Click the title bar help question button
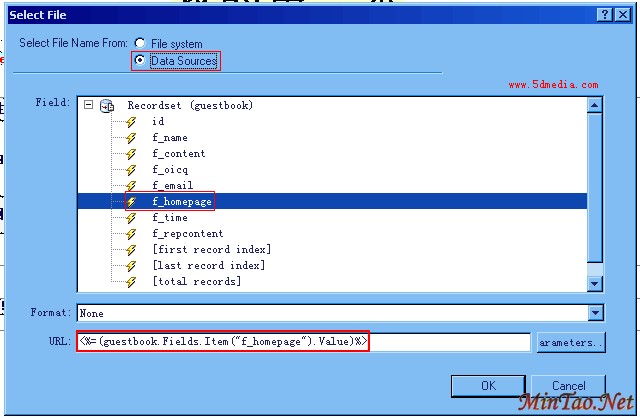Viewport: 640px width, 418px height. [x=606, y=13]
